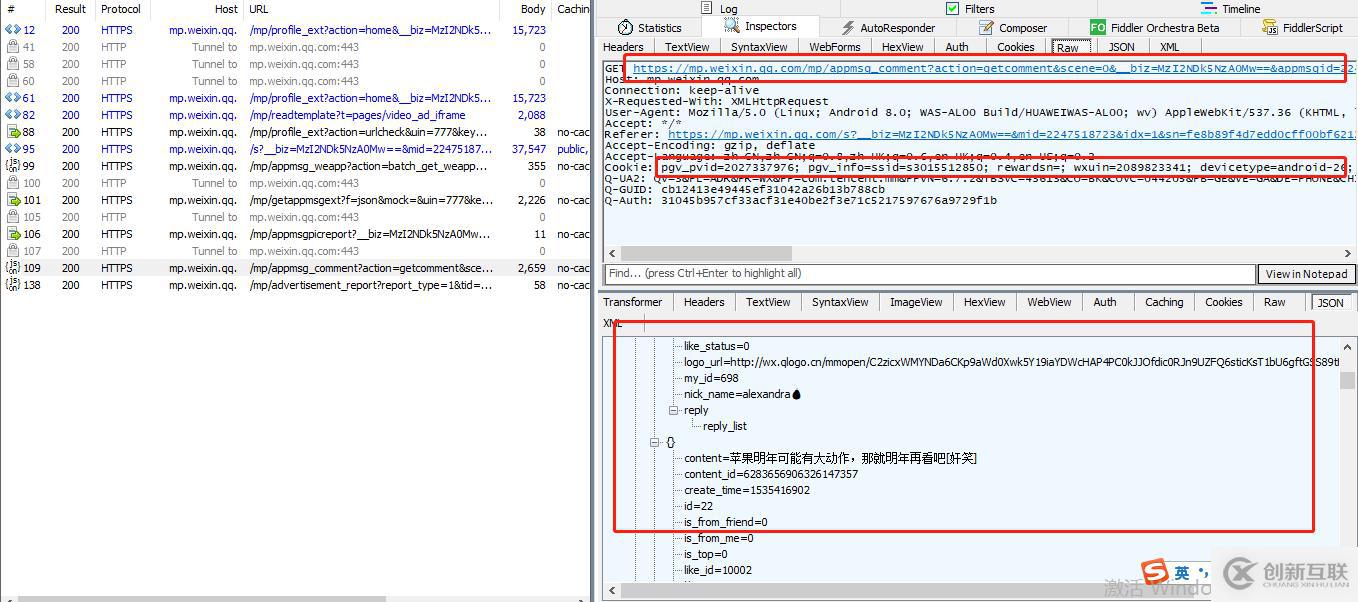
Task: Collapse the {} object node in JSON tree
Action: 655,442
